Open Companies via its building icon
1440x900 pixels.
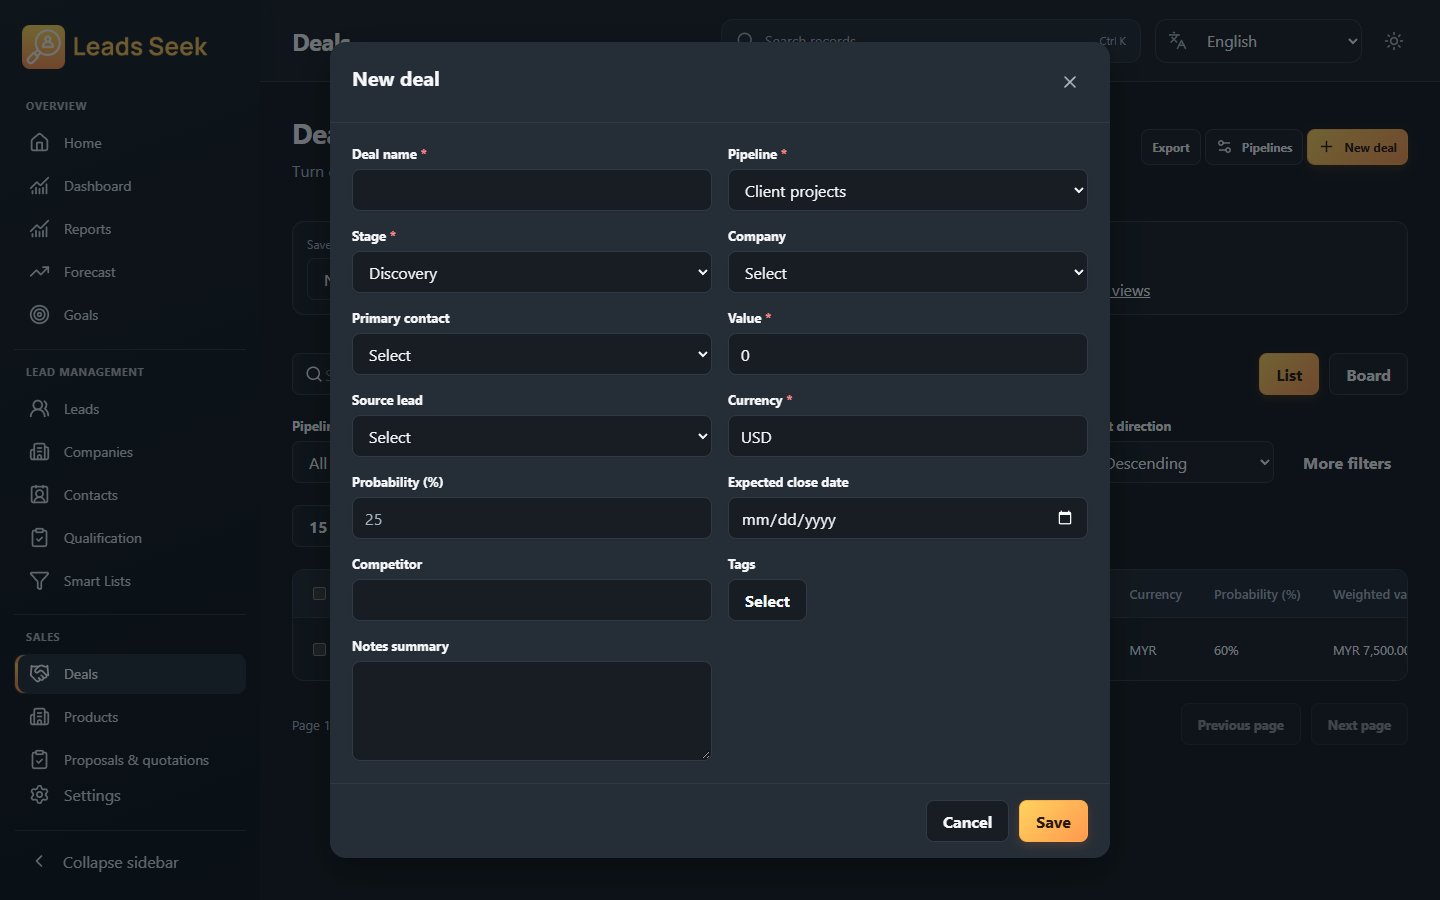coord(39,452)
